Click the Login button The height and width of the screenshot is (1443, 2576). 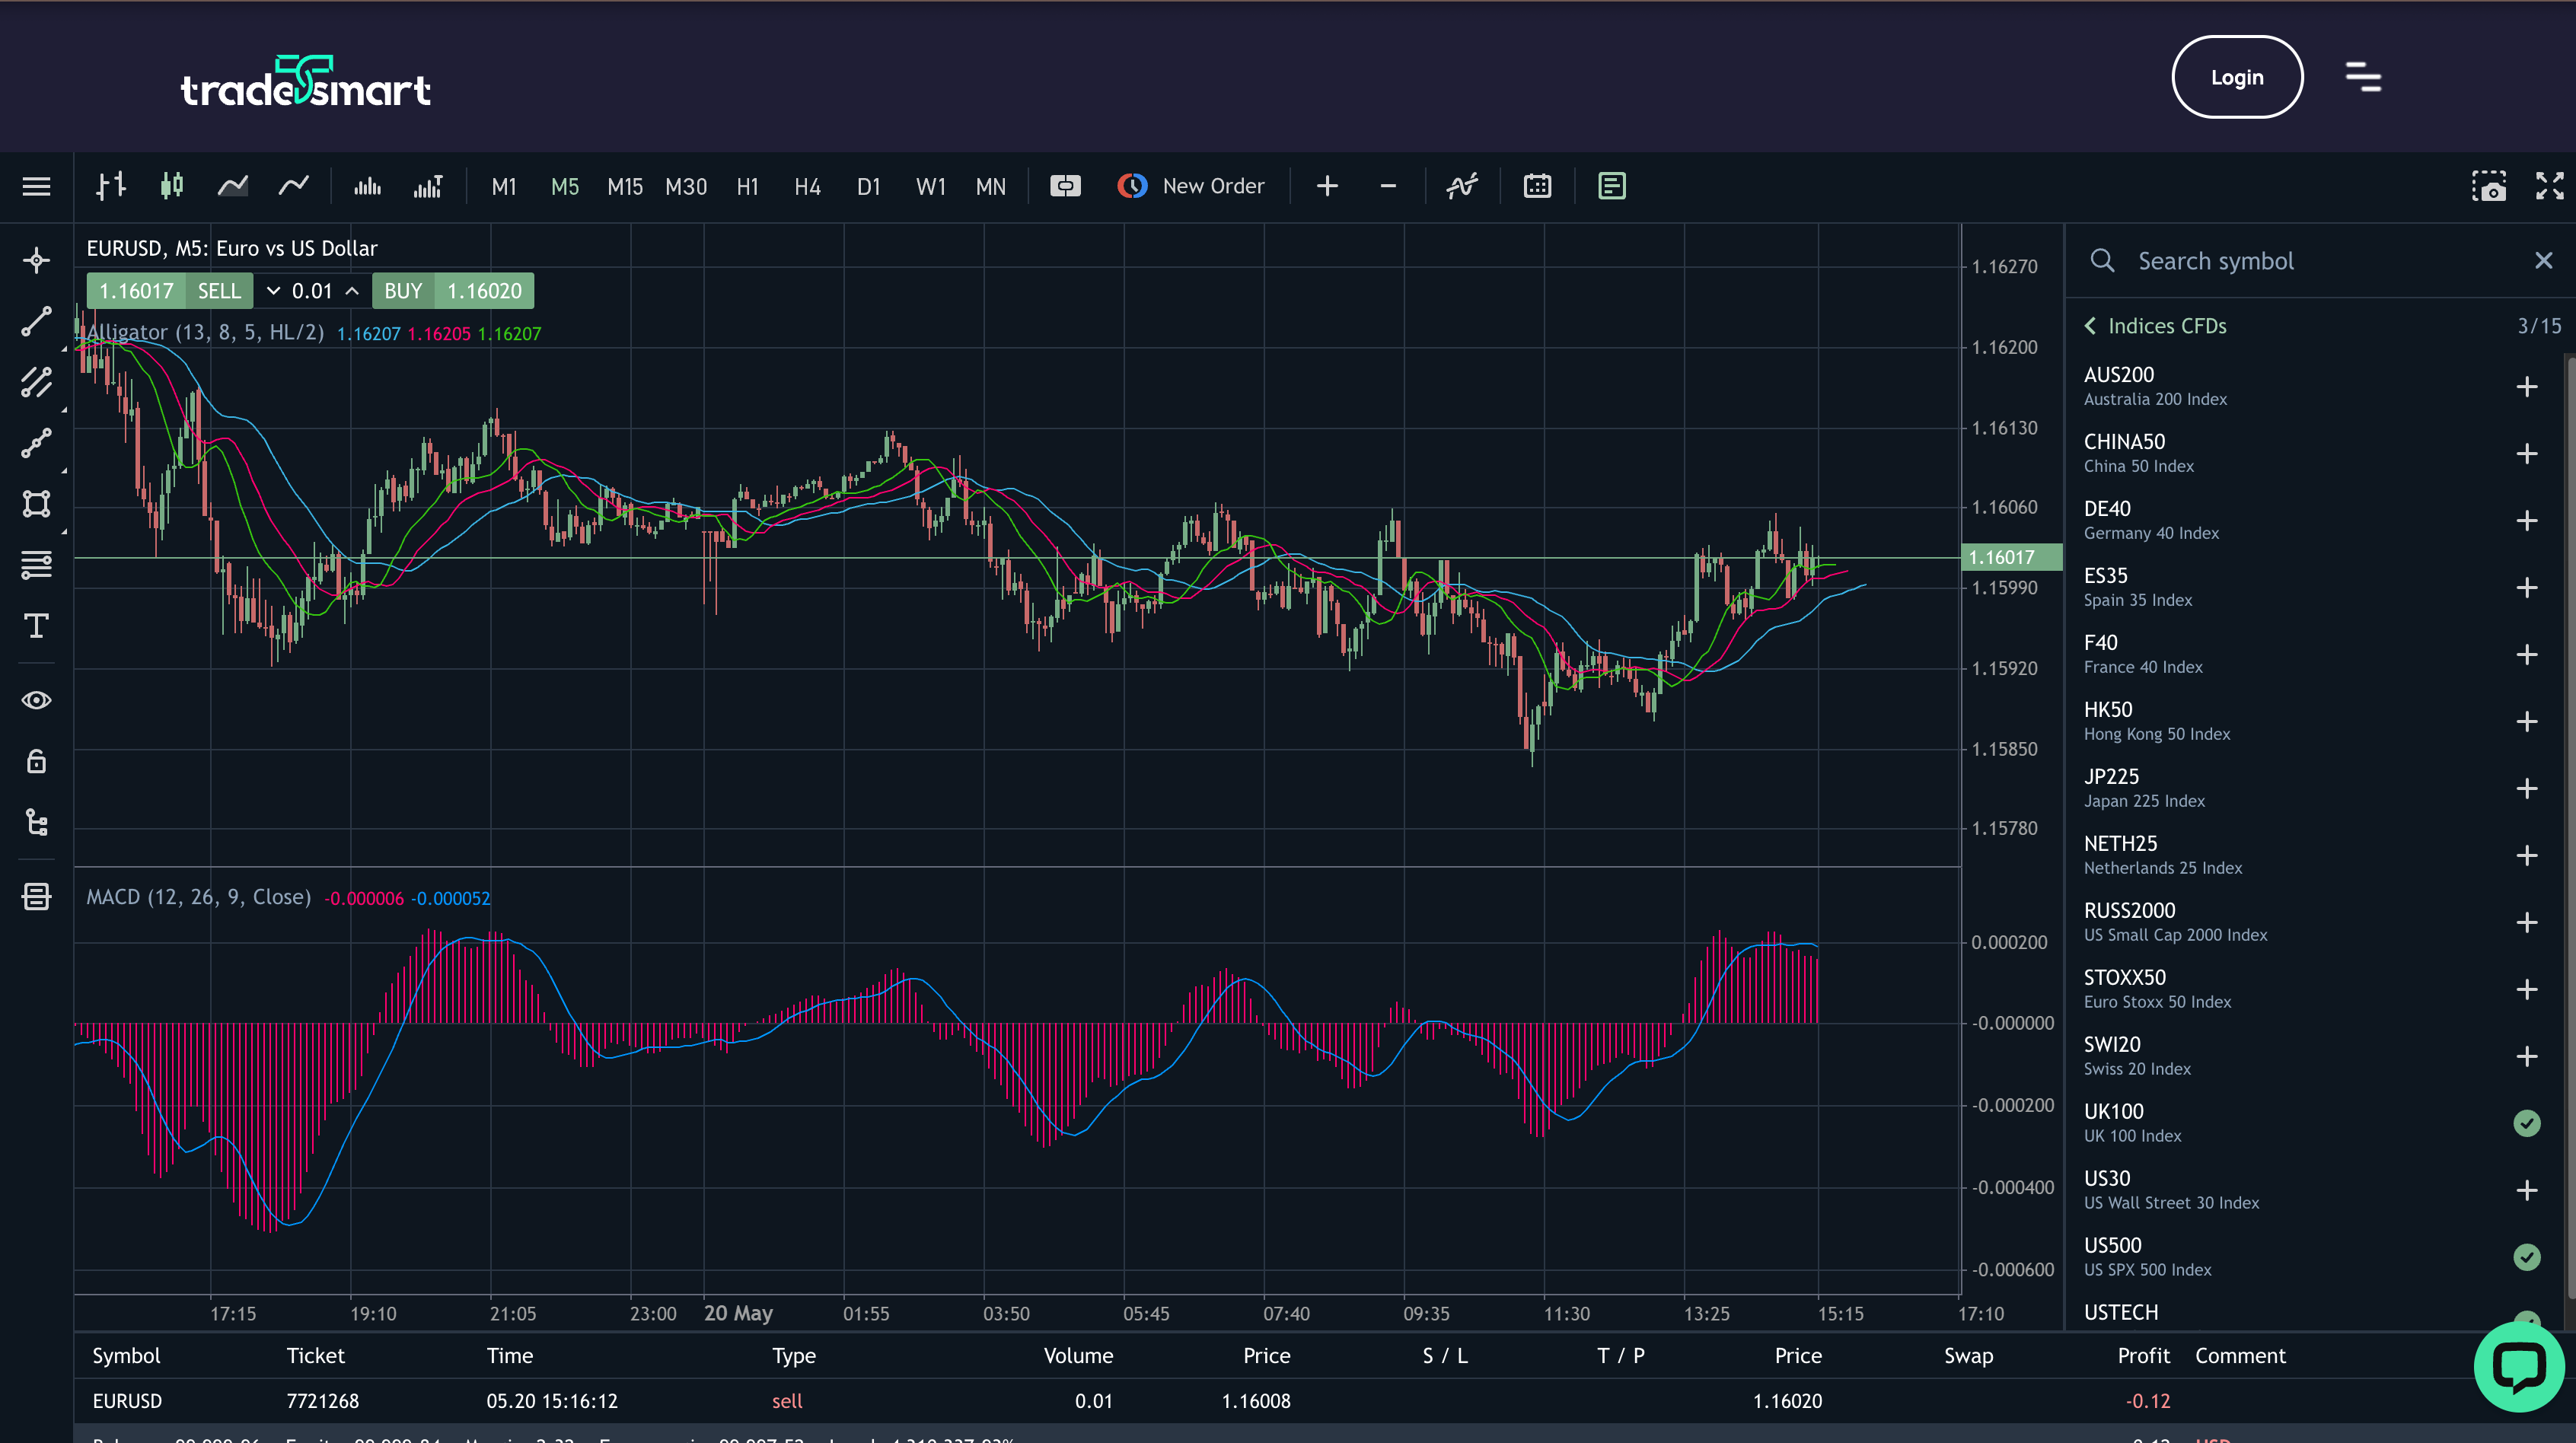[x=2237, y=77]
